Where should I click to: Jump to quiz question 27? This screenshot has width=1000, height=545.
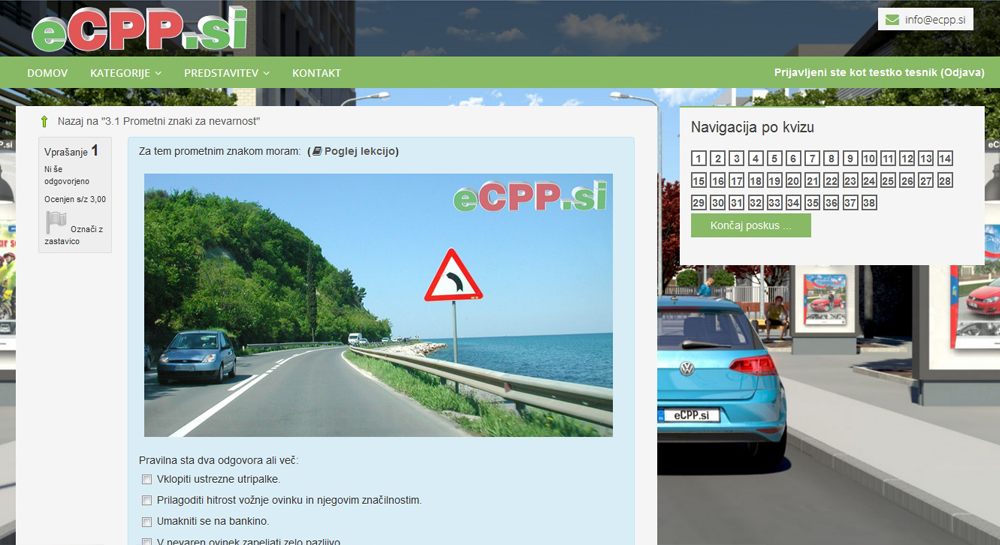click(x=926, y=180)
